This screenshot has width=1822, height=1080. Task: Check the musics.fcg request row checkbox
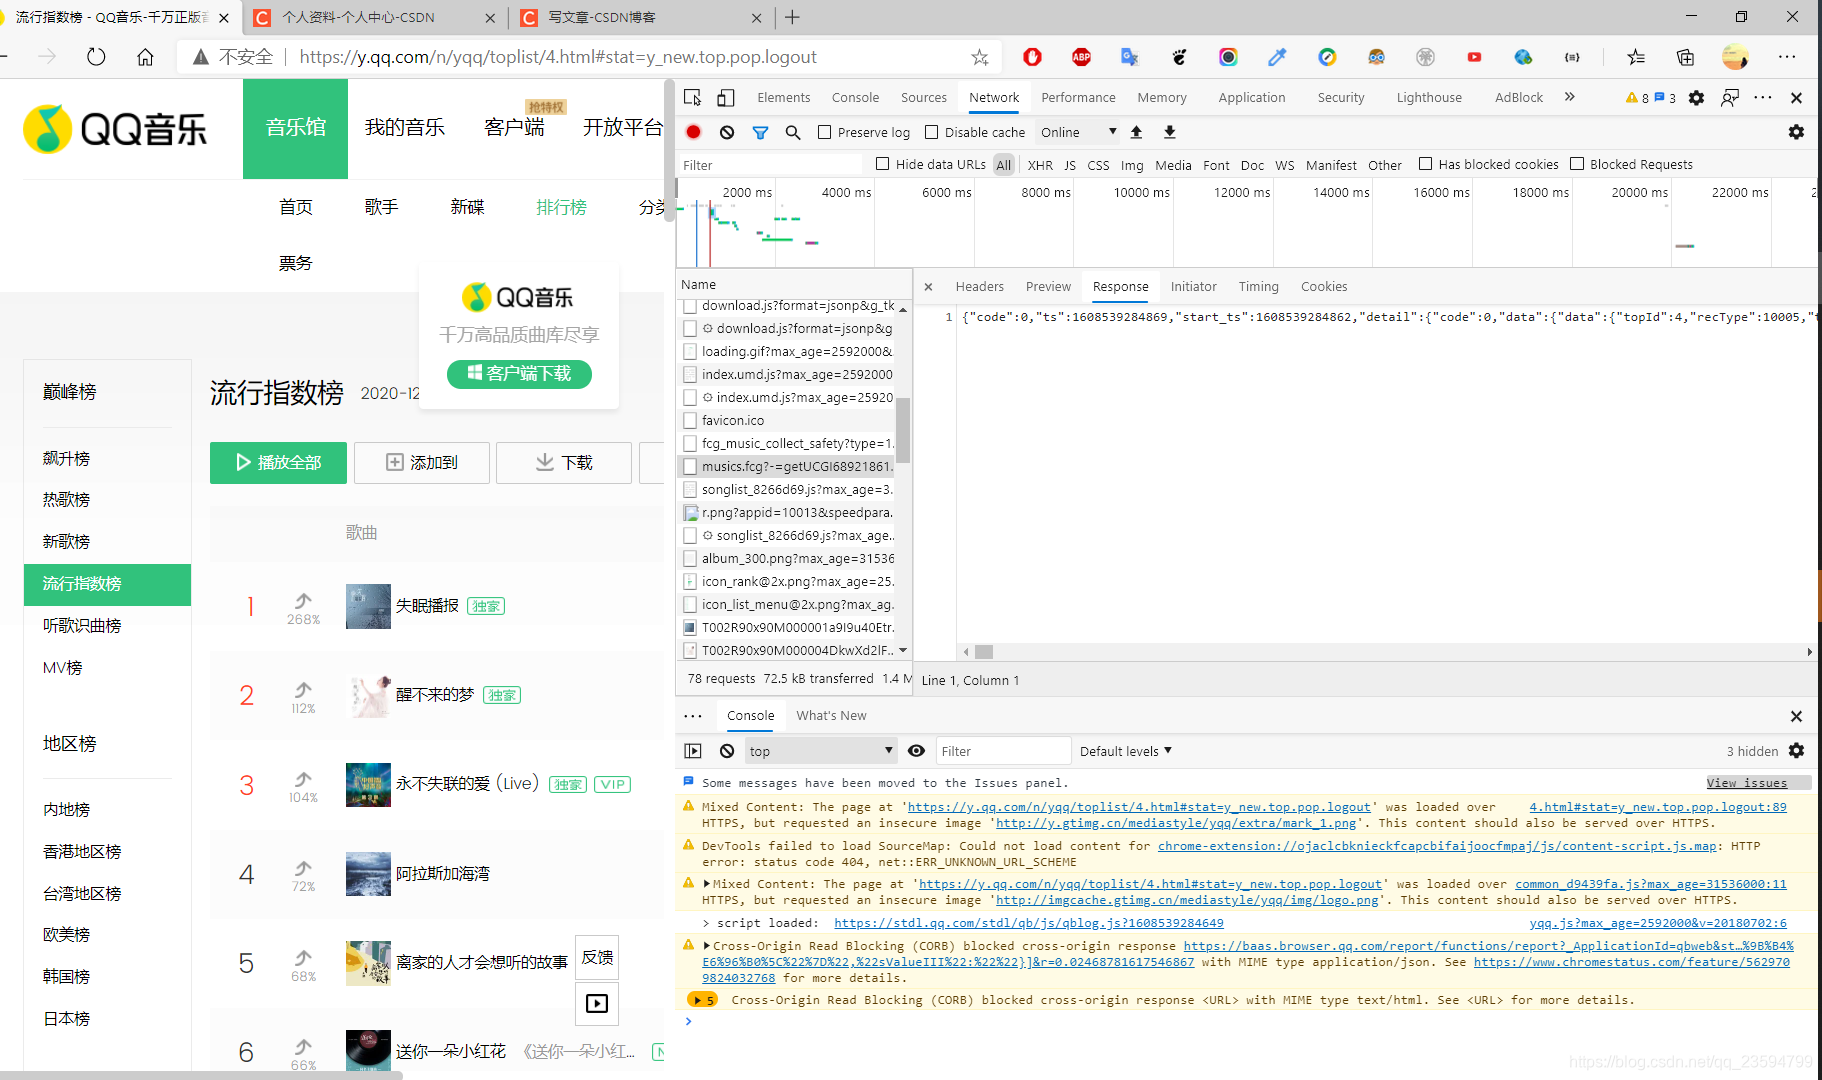click(x=690, y=466)
